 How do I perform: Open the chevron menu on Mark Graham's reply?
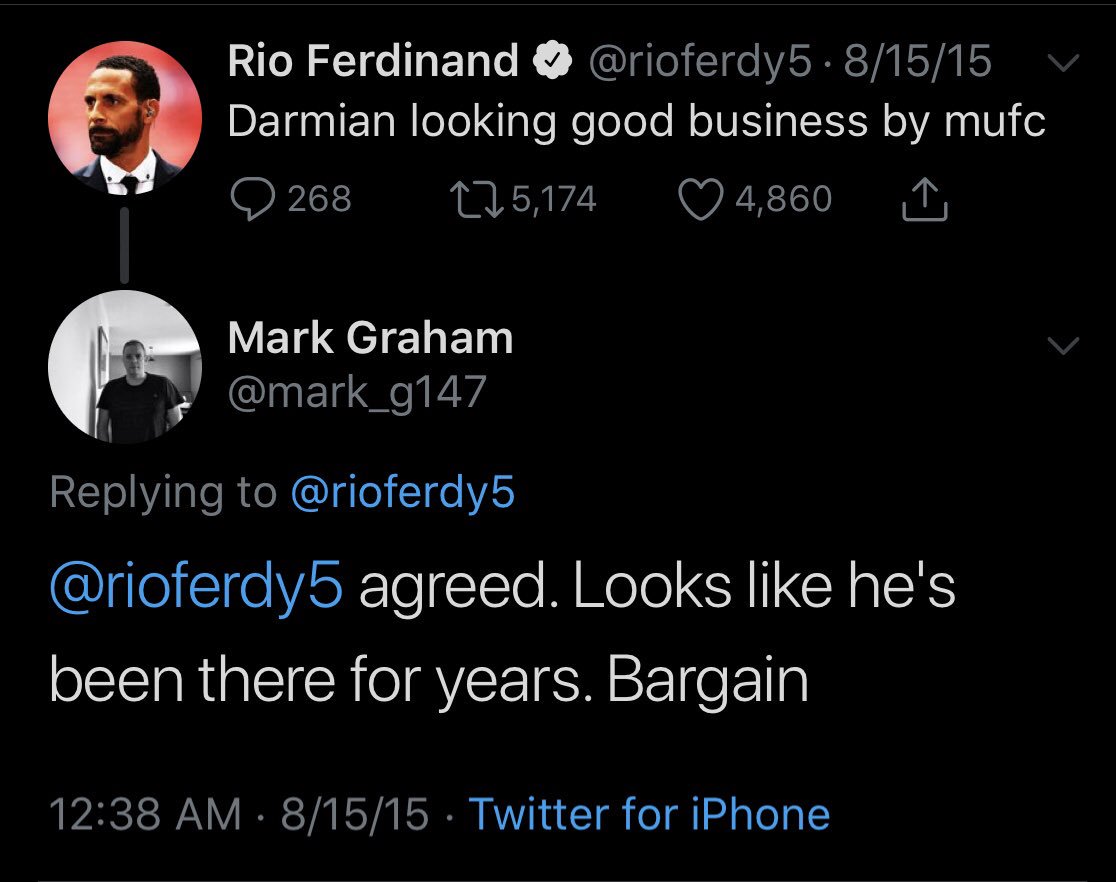[1064, 346]
